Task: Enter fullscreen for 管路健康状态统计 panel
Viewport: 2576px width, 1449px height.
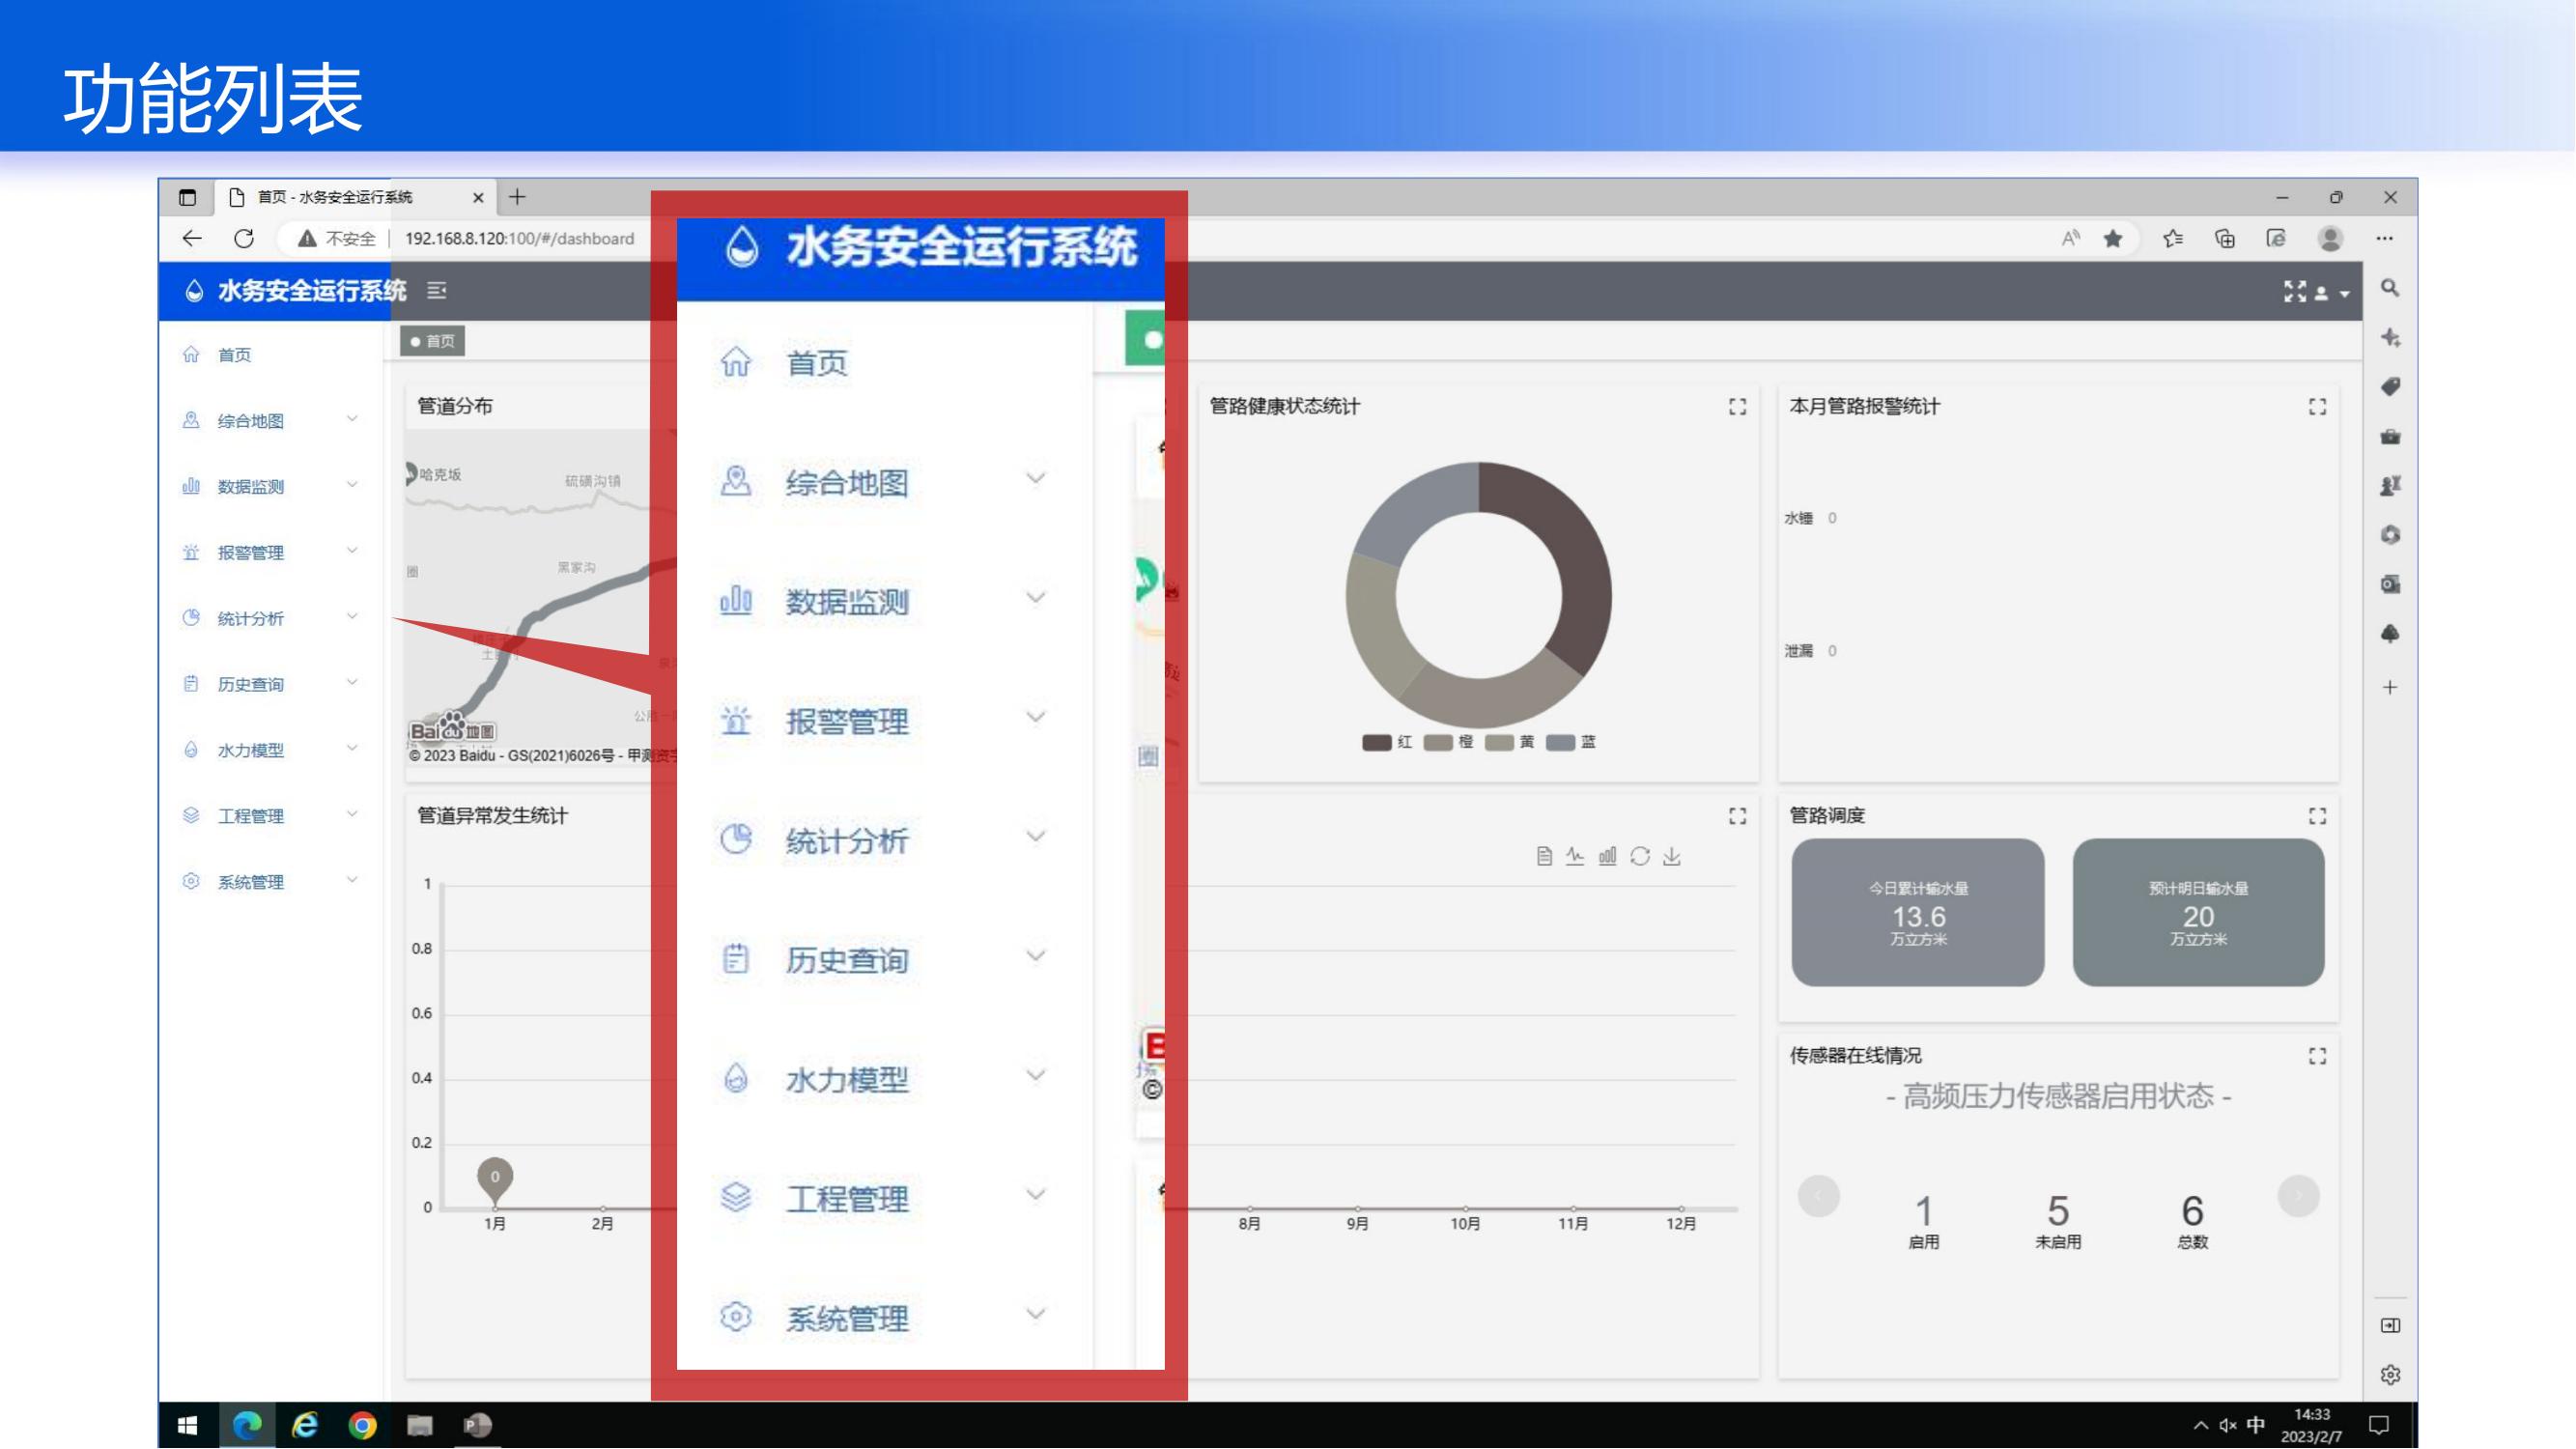Action: click(1738, 407)
